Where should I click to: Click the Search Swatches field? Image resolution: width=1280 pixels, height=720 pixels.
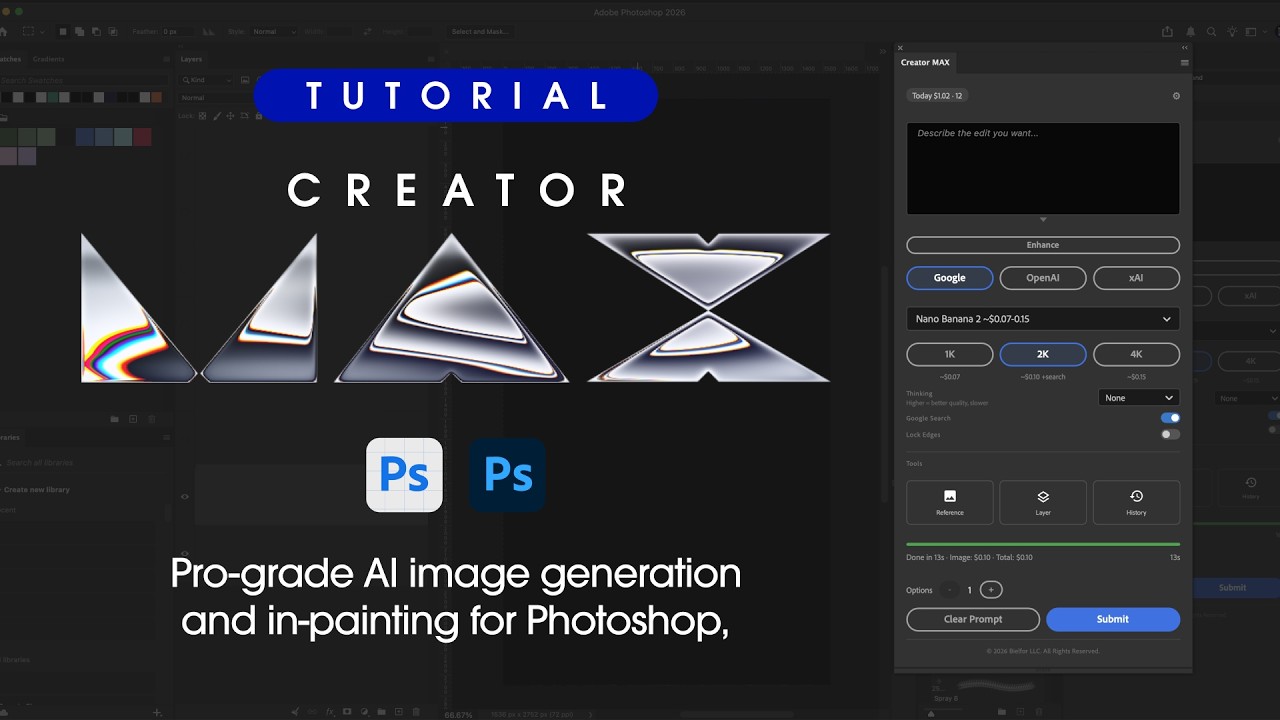coord(82,80)
